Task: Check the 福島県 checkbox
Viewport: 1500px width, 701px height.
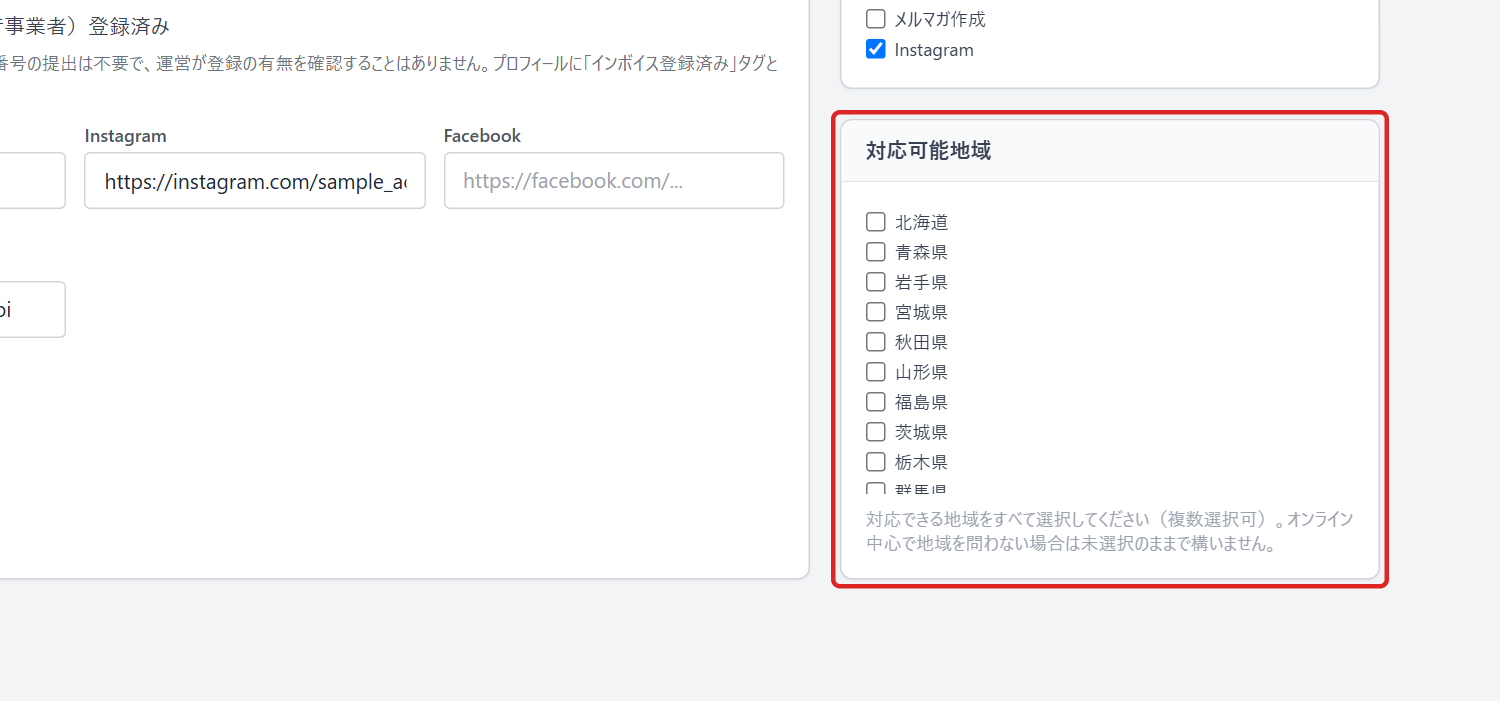Action: coord(876,402)
